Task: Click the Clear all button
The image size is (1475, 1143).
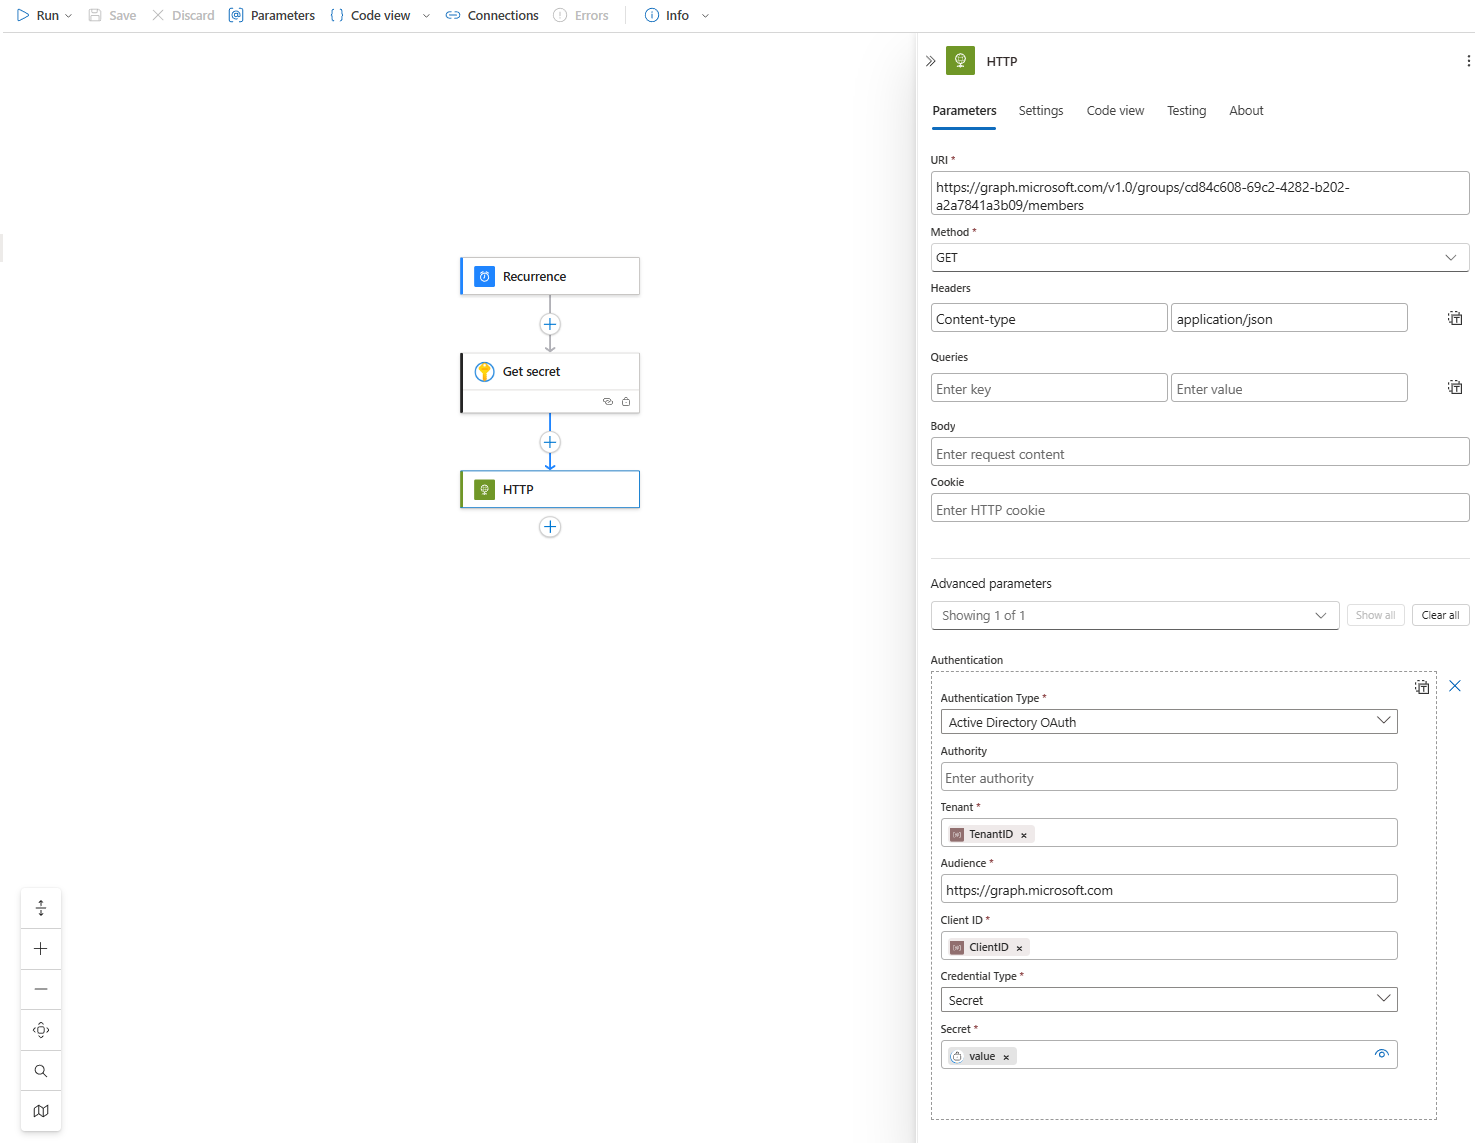Action: (x=1440, y=615)
